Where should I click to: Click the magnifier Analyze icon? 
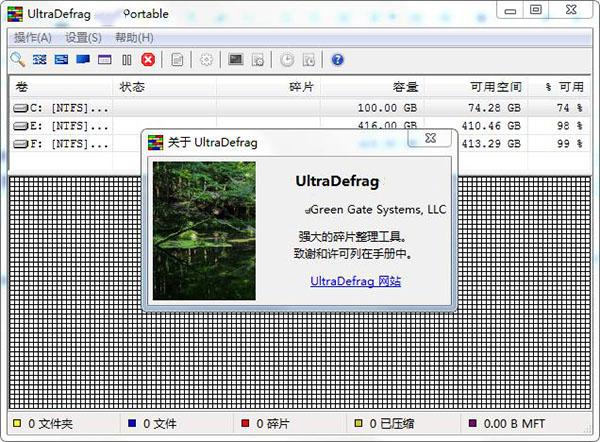(18, 60)
